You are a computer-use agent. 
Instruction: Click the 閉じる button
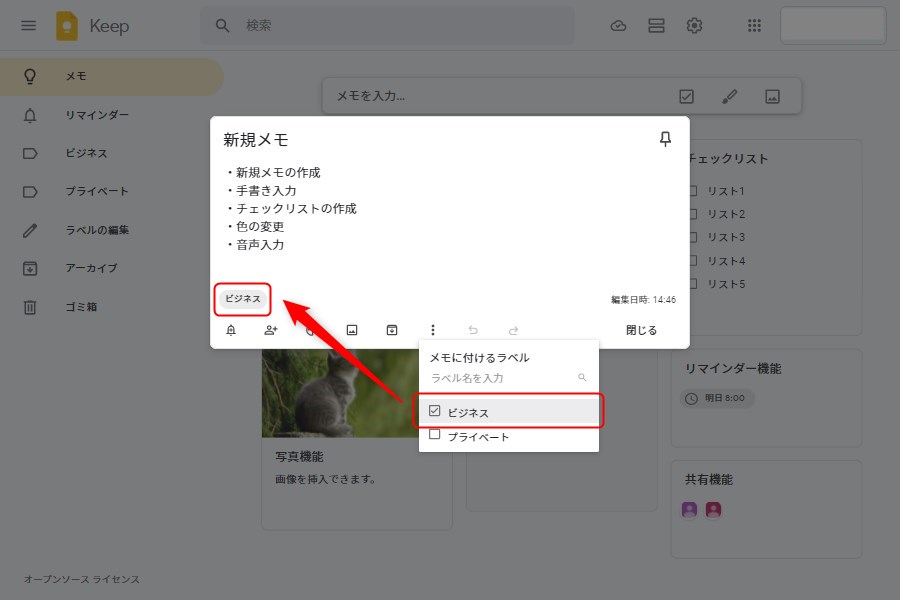pos(641,330)
